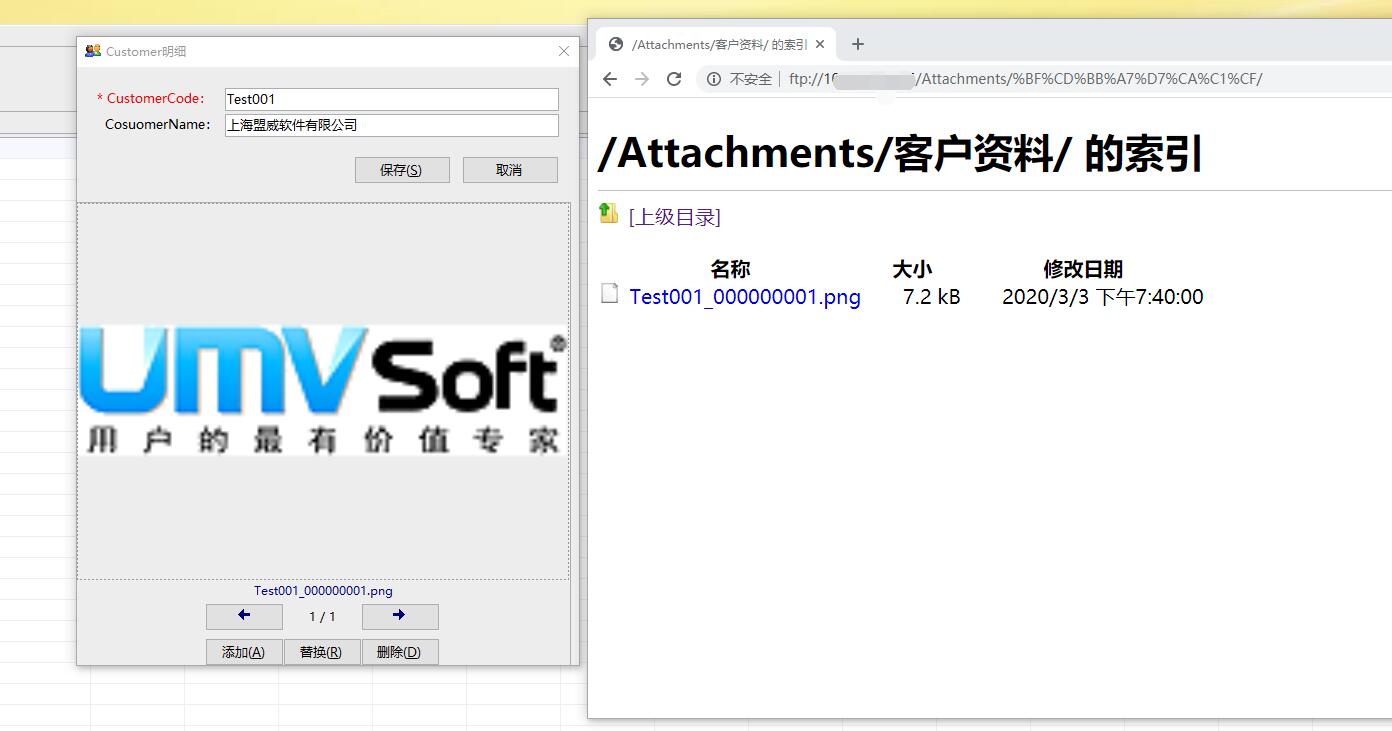Screen dimensions: 1392x731
Task: Click the file icon beside Test001_000000001.png
Action: coord(609,293)
